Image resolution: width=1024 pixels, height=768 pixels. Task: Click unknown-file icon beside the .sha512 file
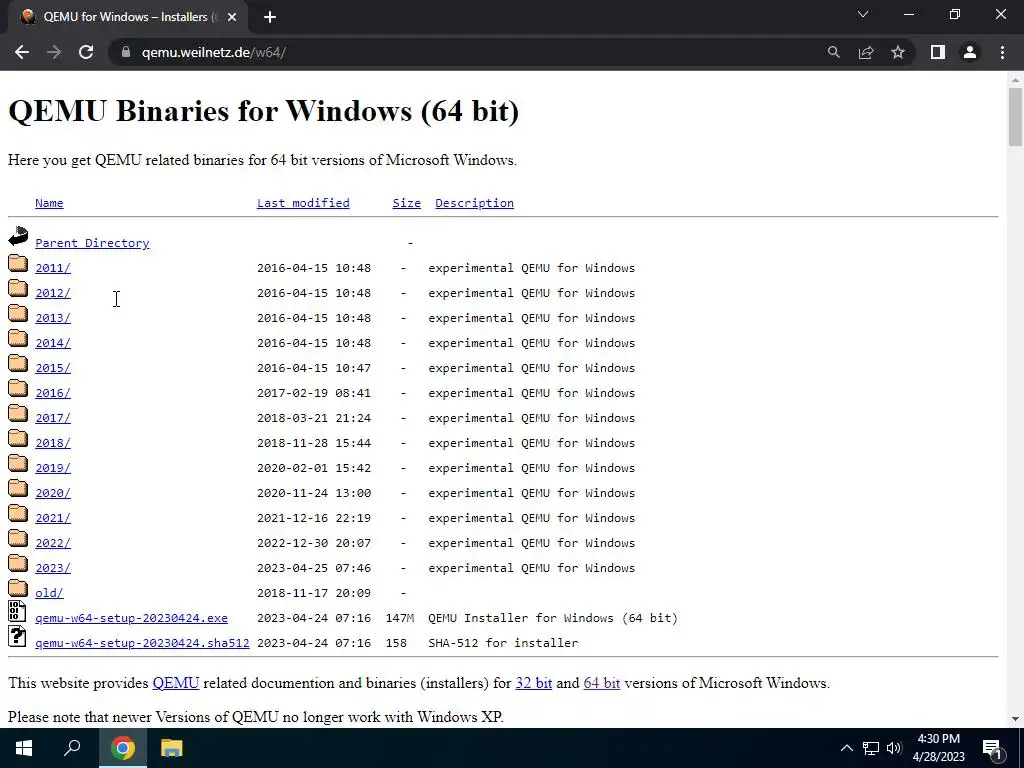click(x=17, y=636)
